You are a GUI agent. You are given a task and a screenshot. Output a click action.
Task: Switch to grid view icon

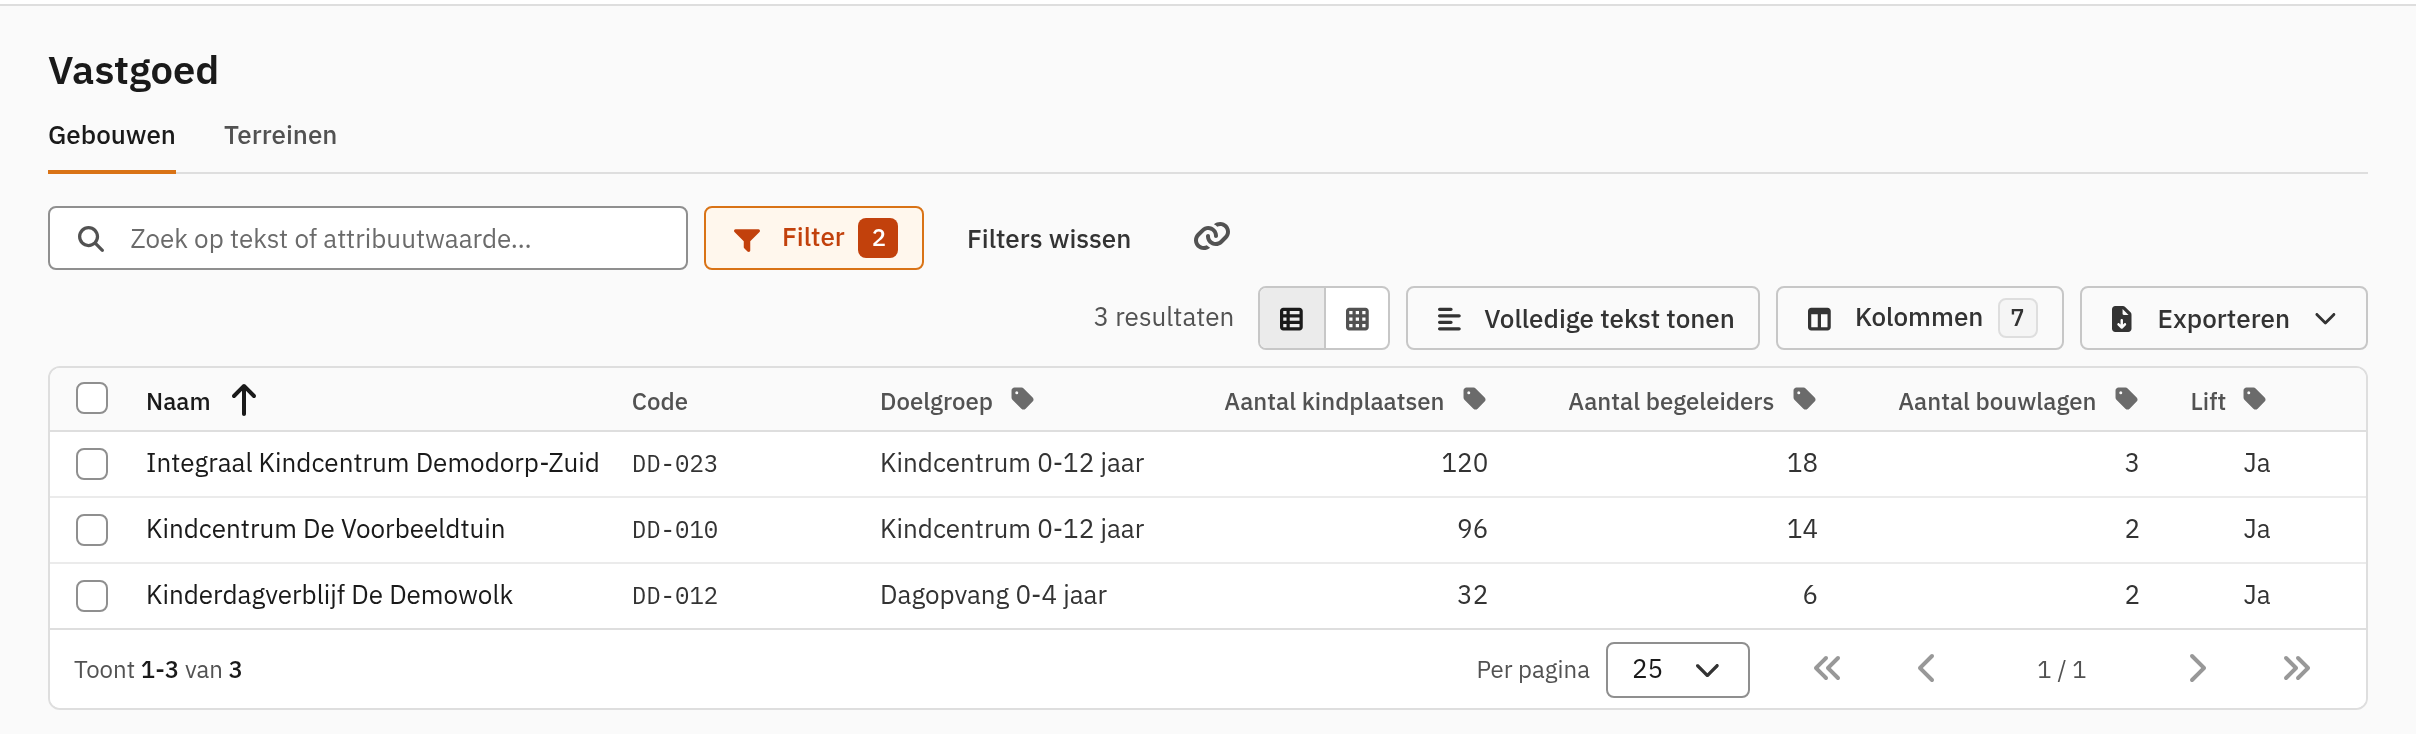tap(1357, 319)
